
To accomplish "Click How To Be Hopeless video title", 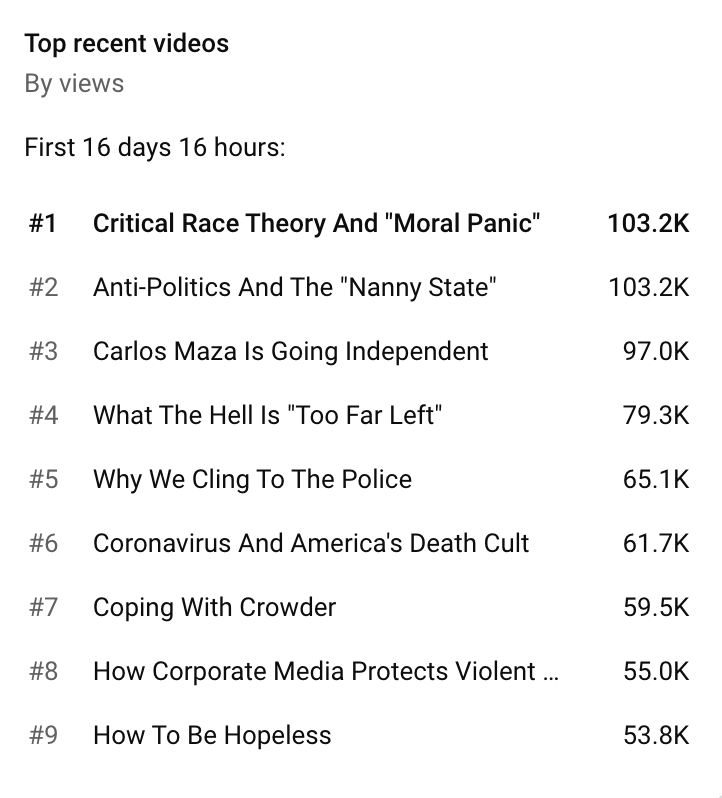I will (212, 735).
